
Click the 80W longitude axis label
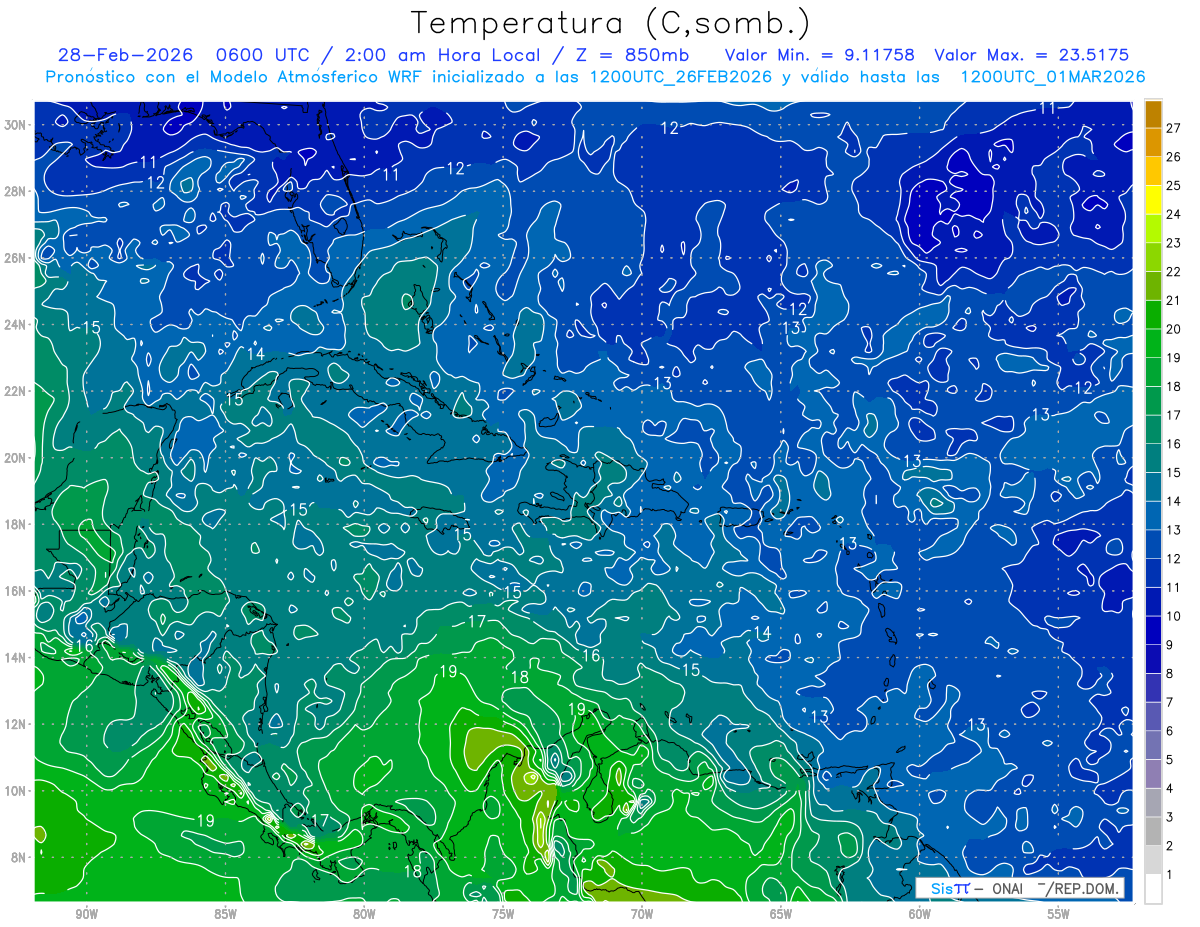pyautogui.click(x=364, y=914)
